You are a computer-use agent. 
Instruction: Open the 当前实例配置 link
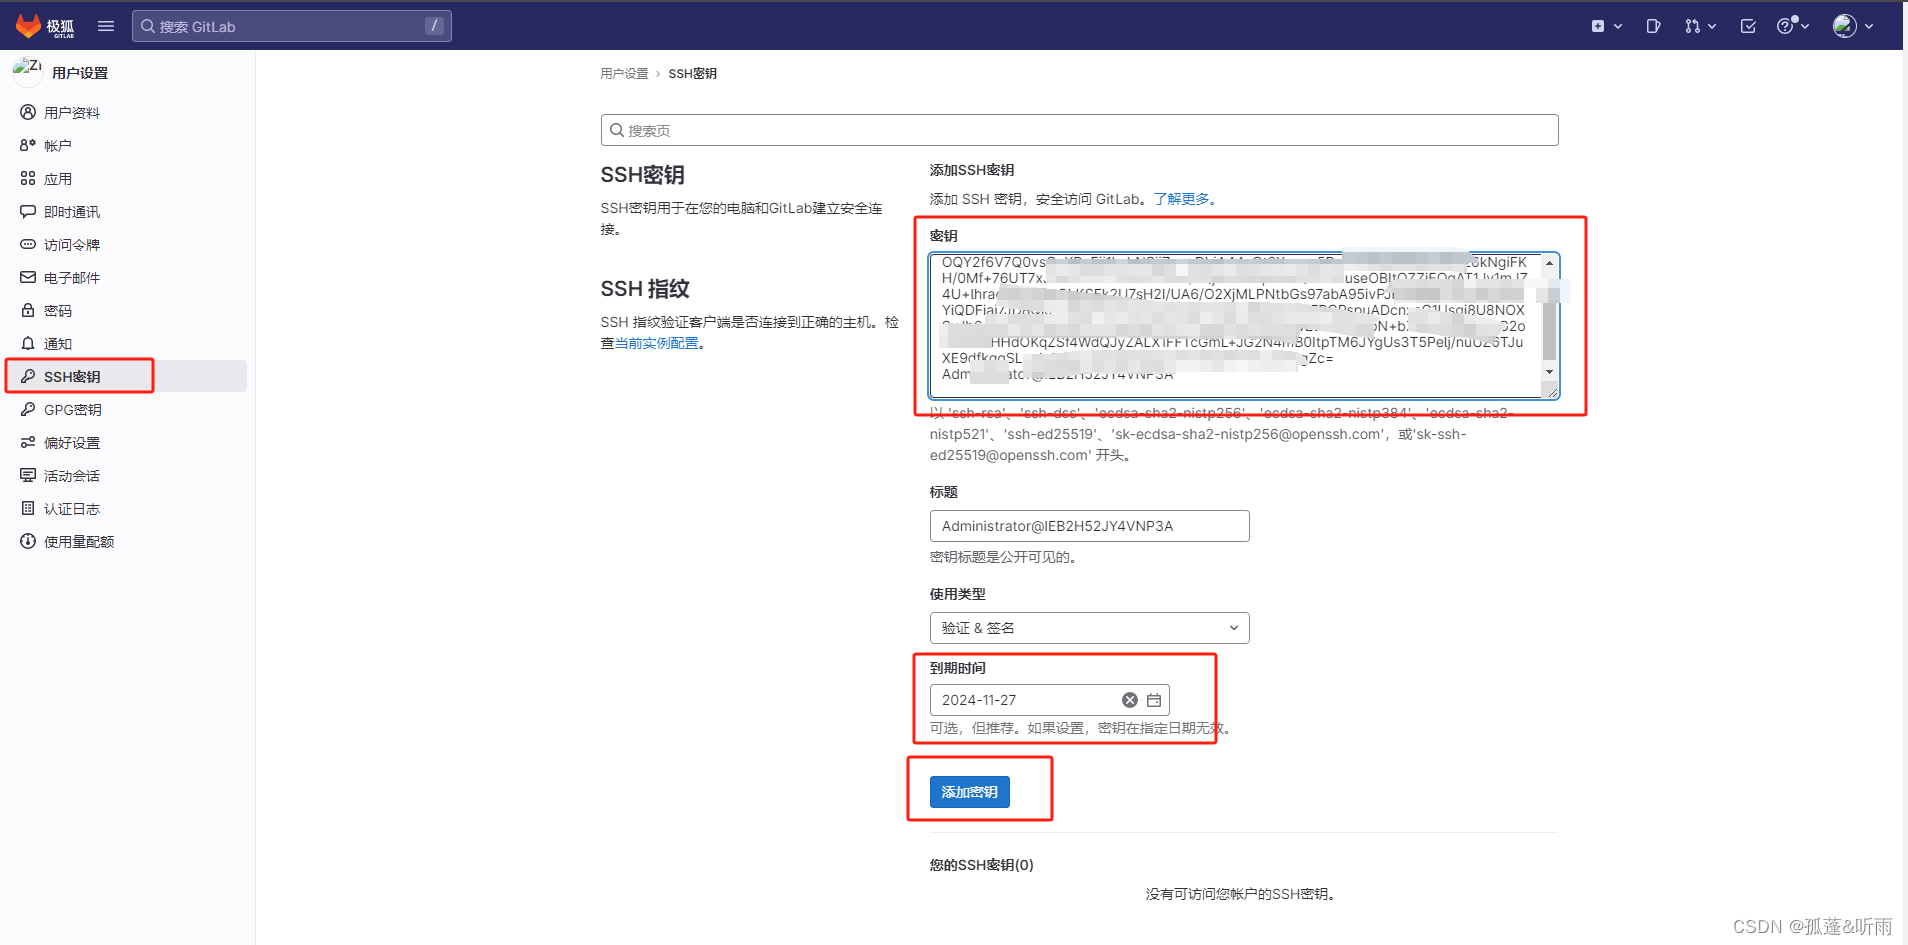(657, 343)
